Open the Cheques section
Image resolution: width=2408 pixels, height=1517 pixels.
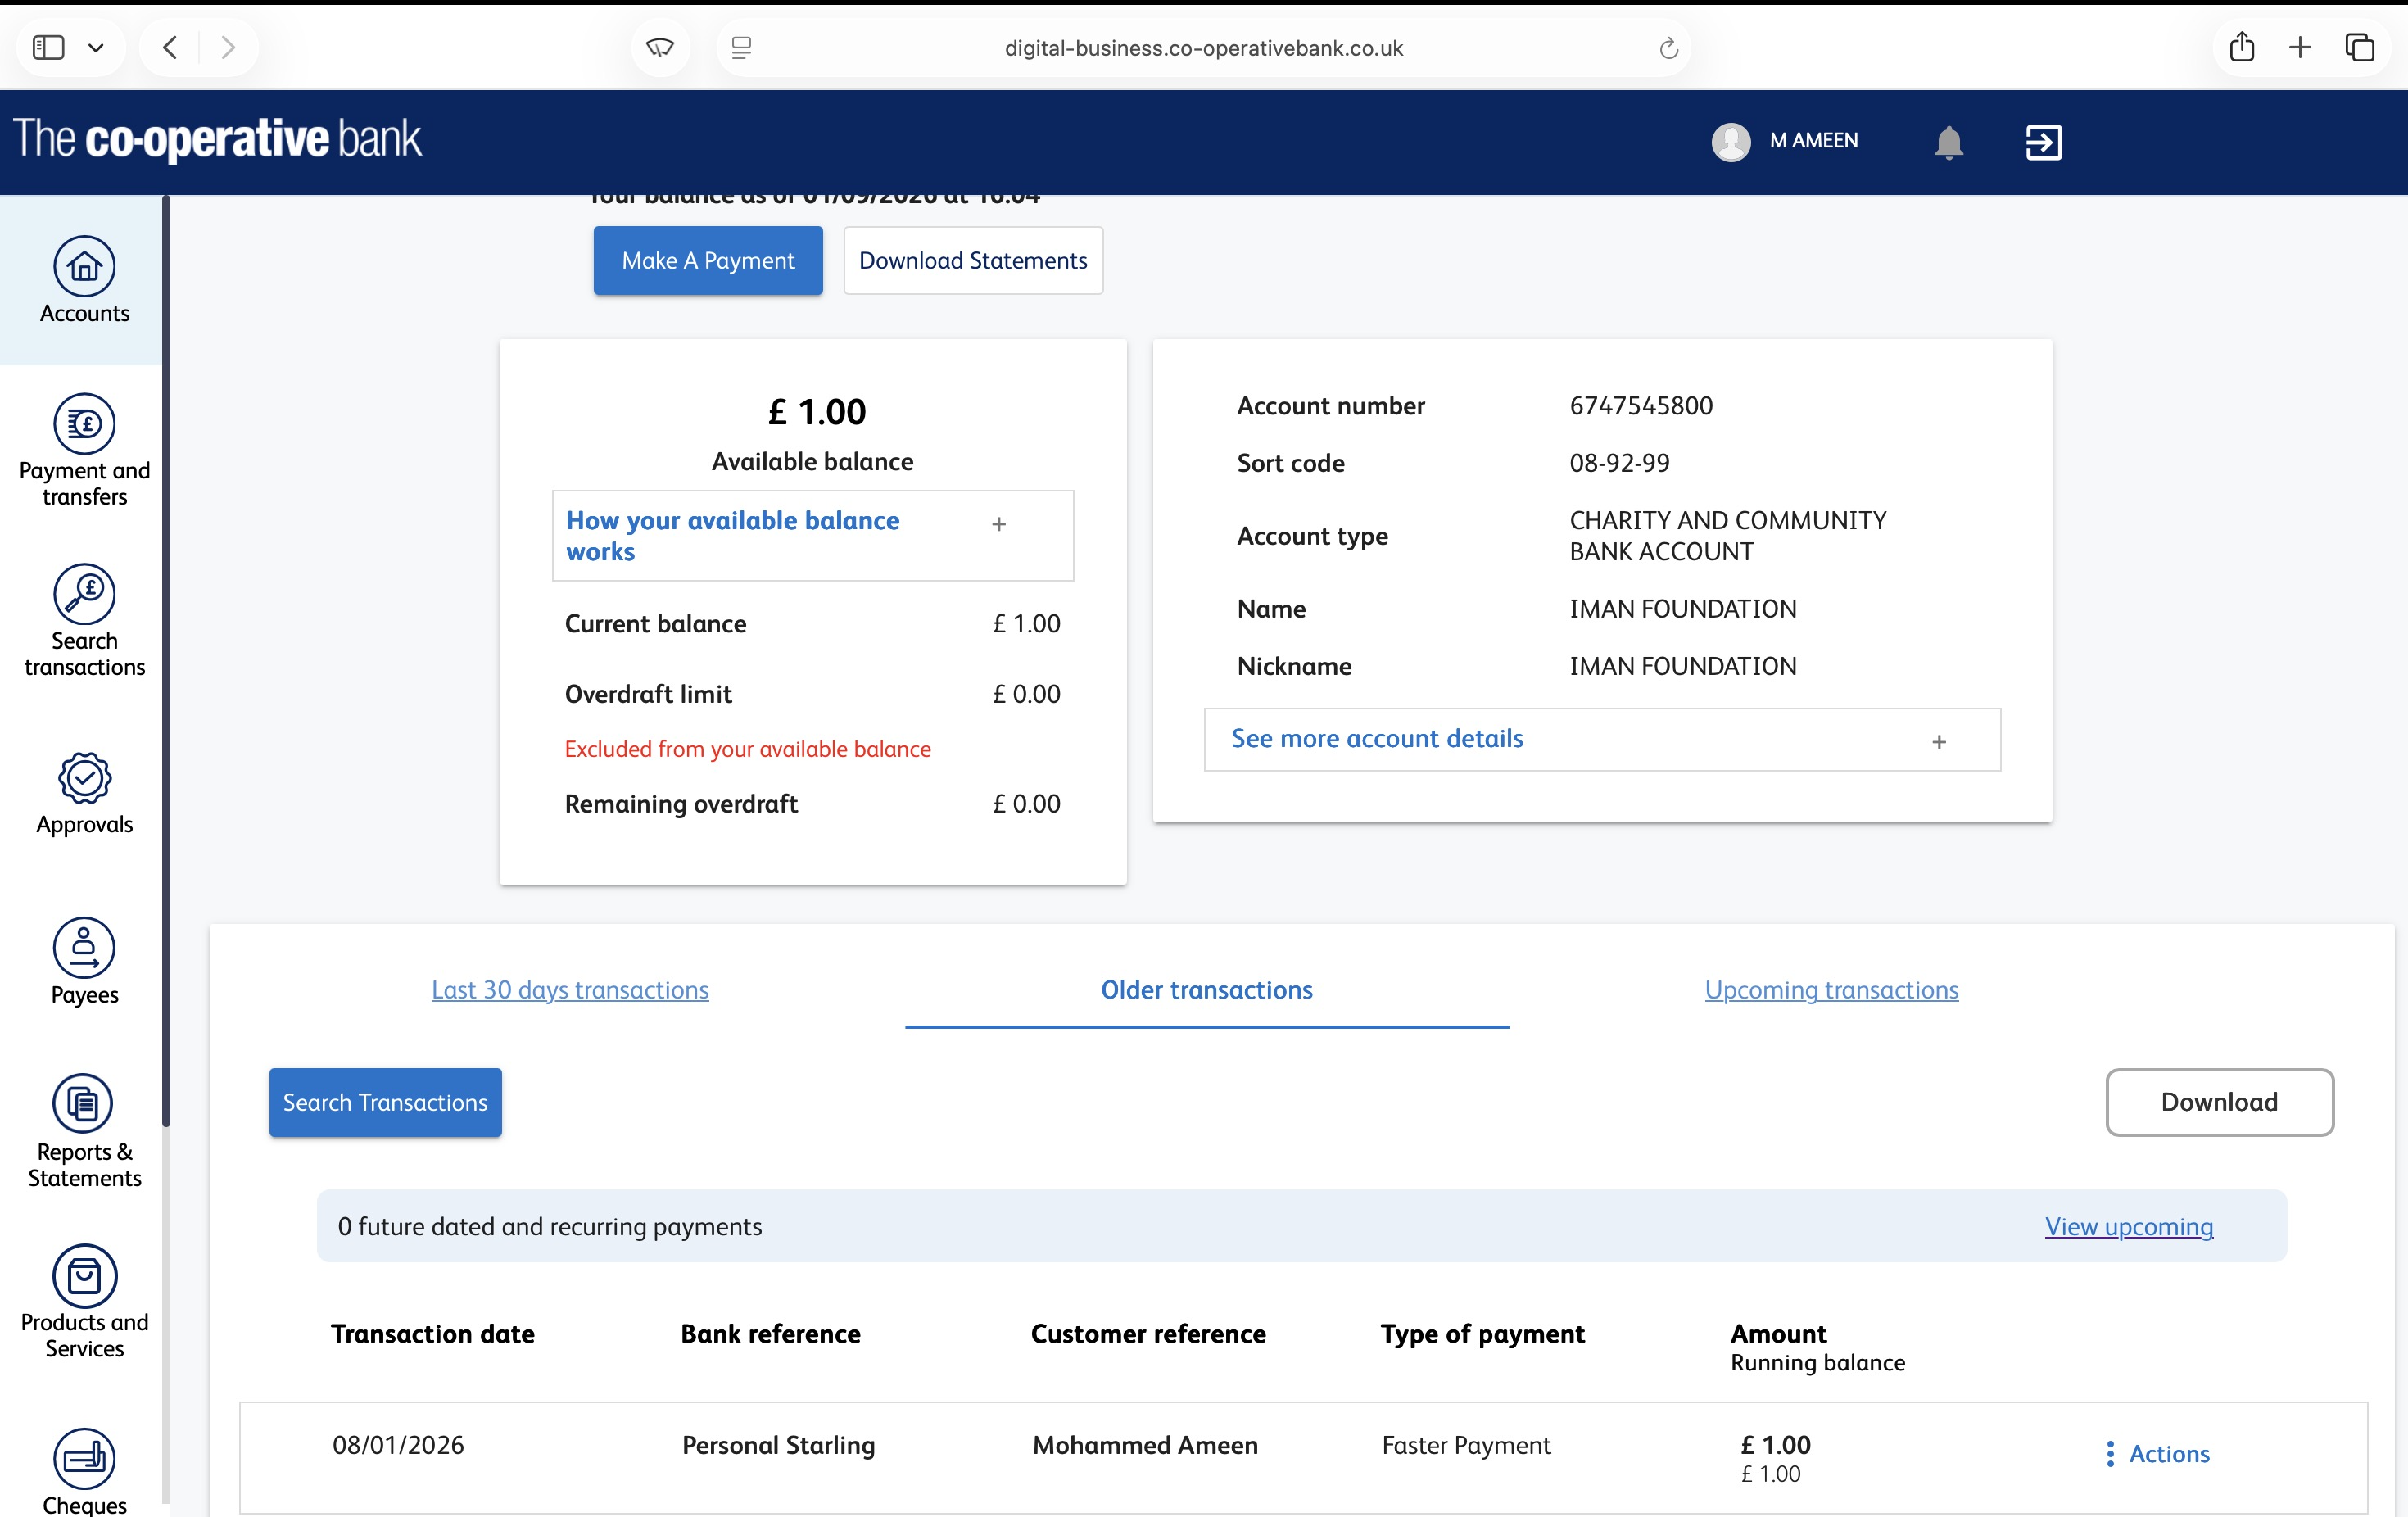pyautogui.click(x=84, y=1471)
